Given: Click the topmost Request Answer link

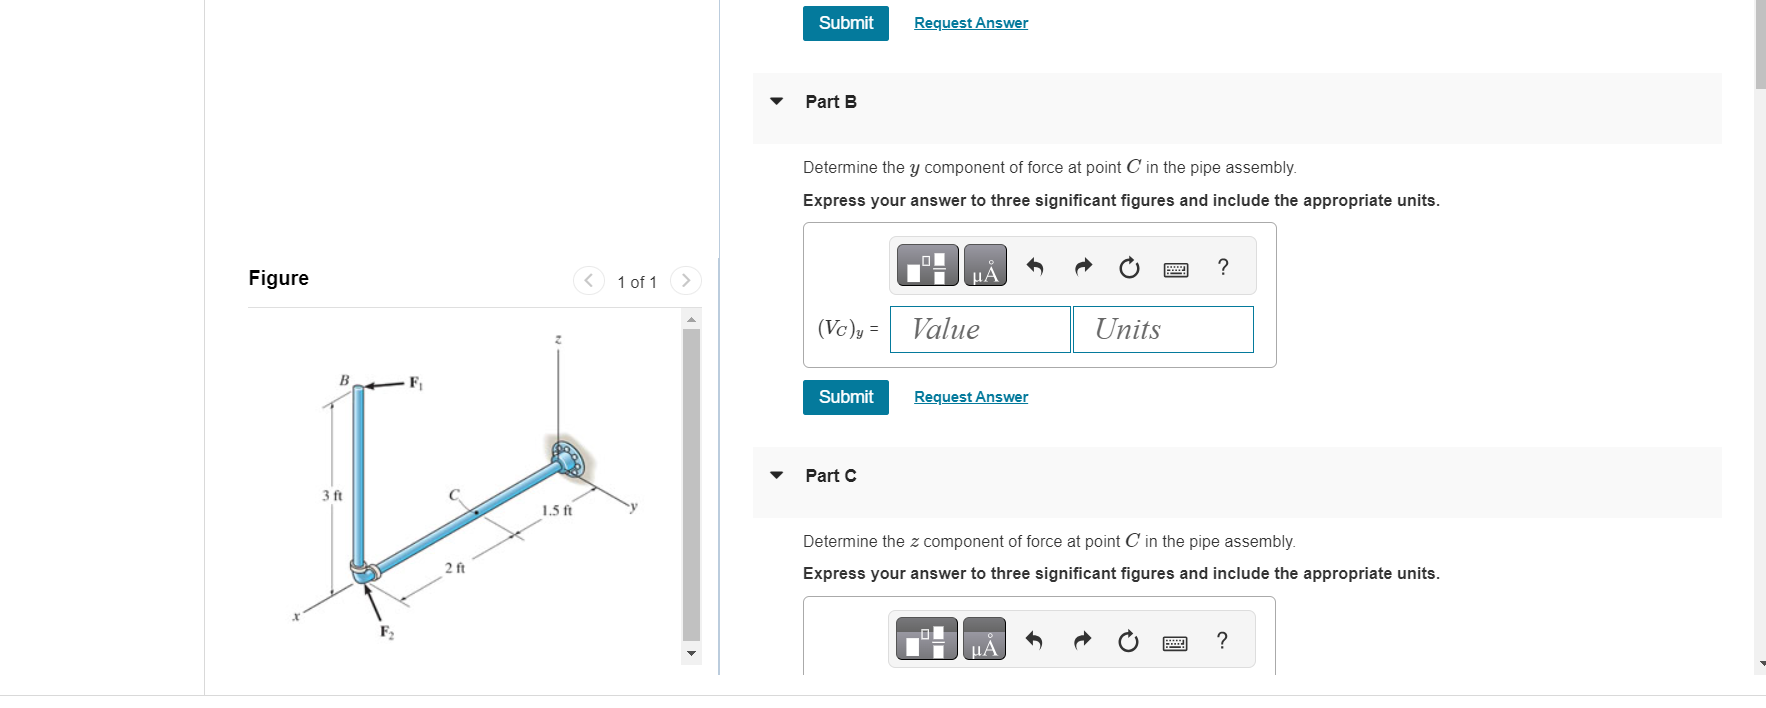Looking at the screenshot, I should point(970,22).
